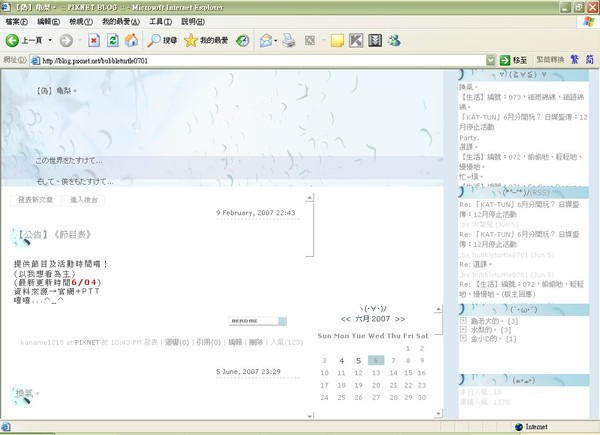Open sidebar article Party.
The width and height of the screenshot is (600, 435).
click(x=469, y=137)
